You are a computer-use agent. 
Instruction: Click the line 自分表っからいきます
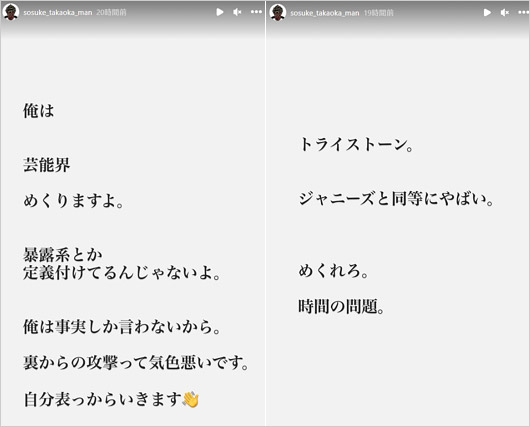[103, 399]
